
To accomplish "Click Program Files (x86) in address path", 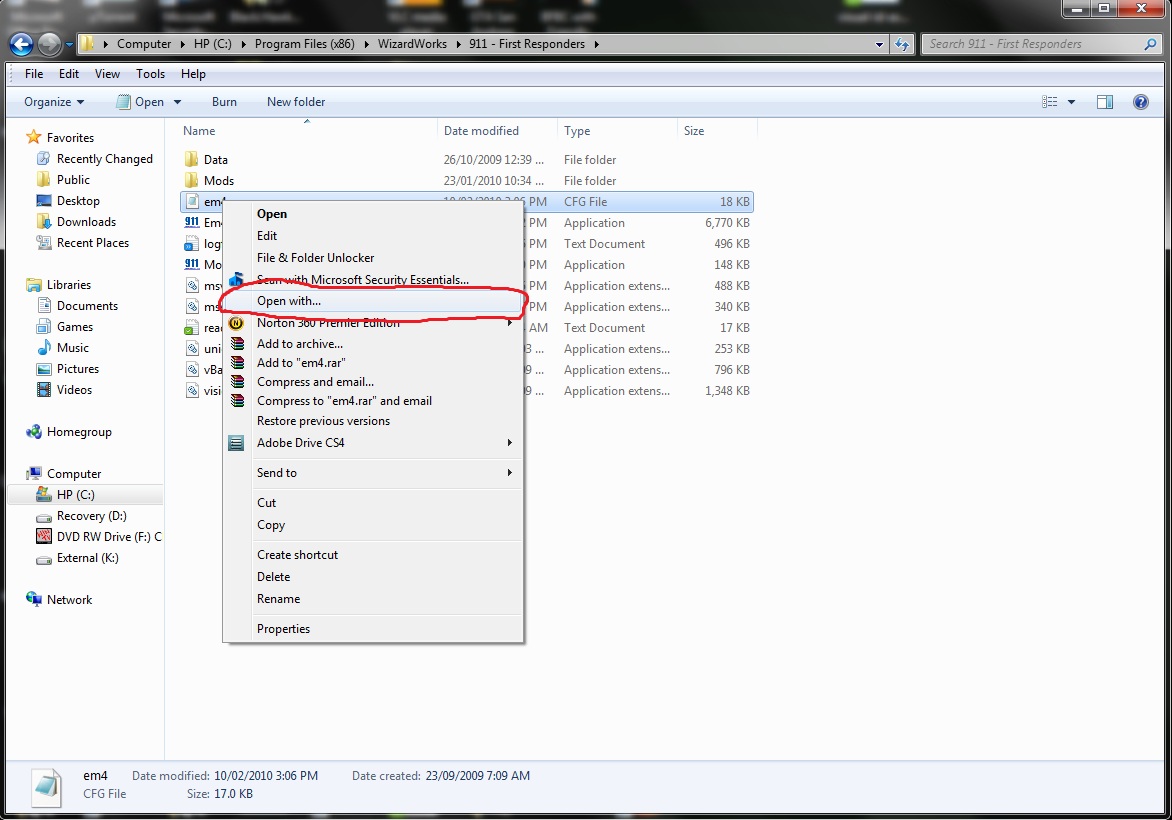I will point(304,44).
